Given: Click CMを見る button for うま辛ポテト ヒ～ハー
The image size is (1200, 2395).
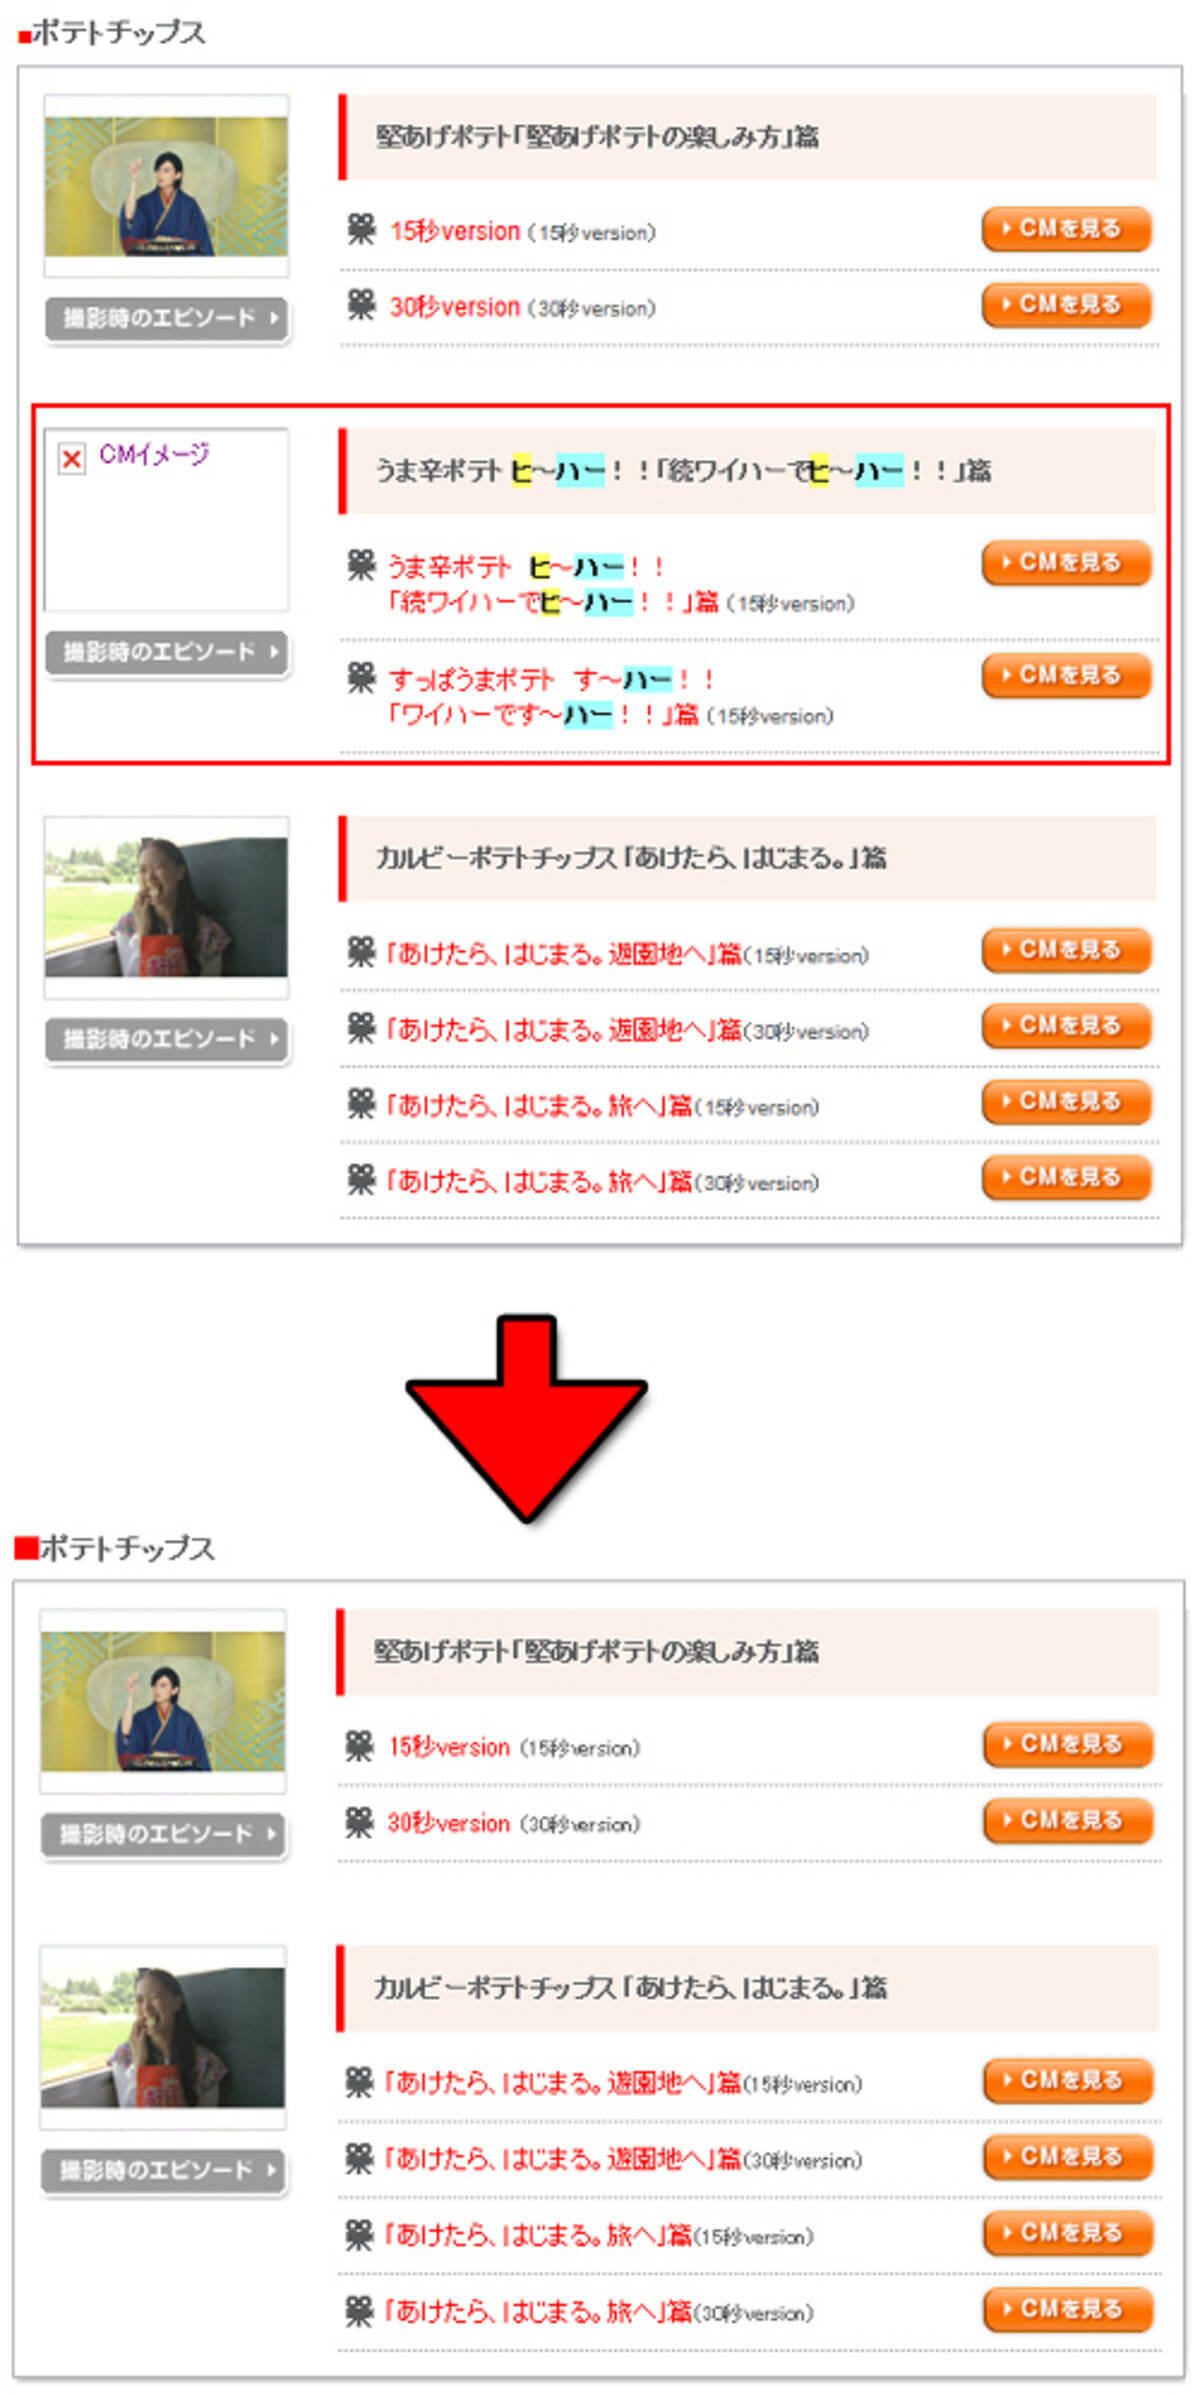Looking at the screenshot, I should click(x=1066, y=563).
